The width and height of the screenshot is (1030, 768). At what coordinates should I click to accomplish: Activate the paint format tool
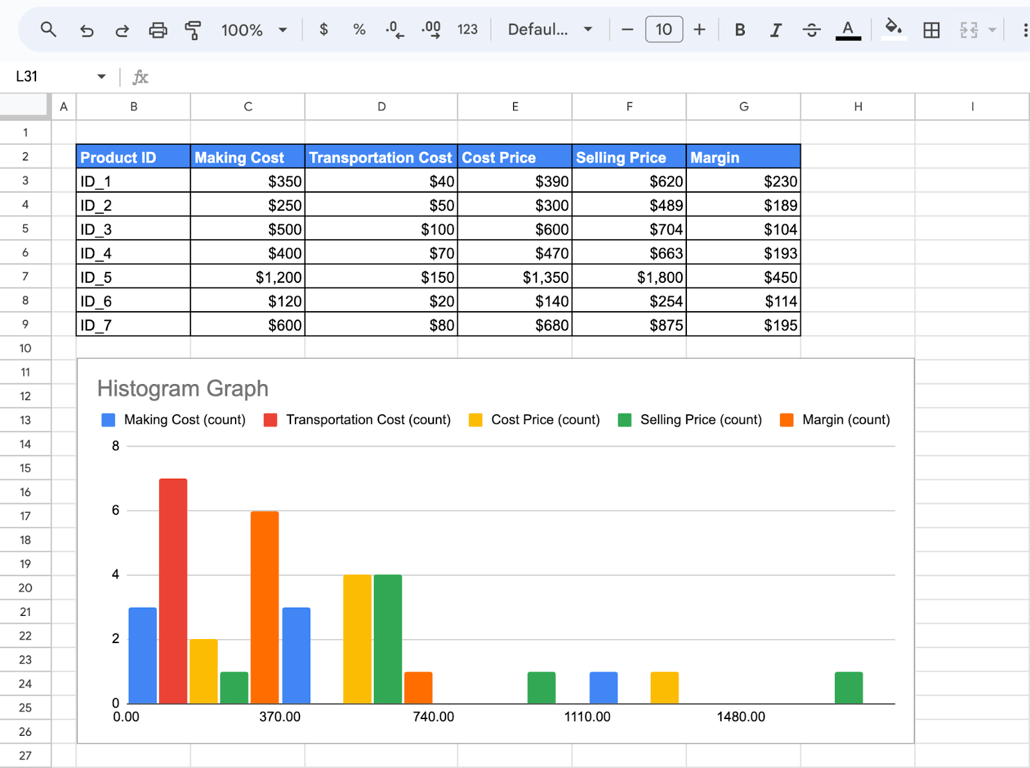coord(193,30)
